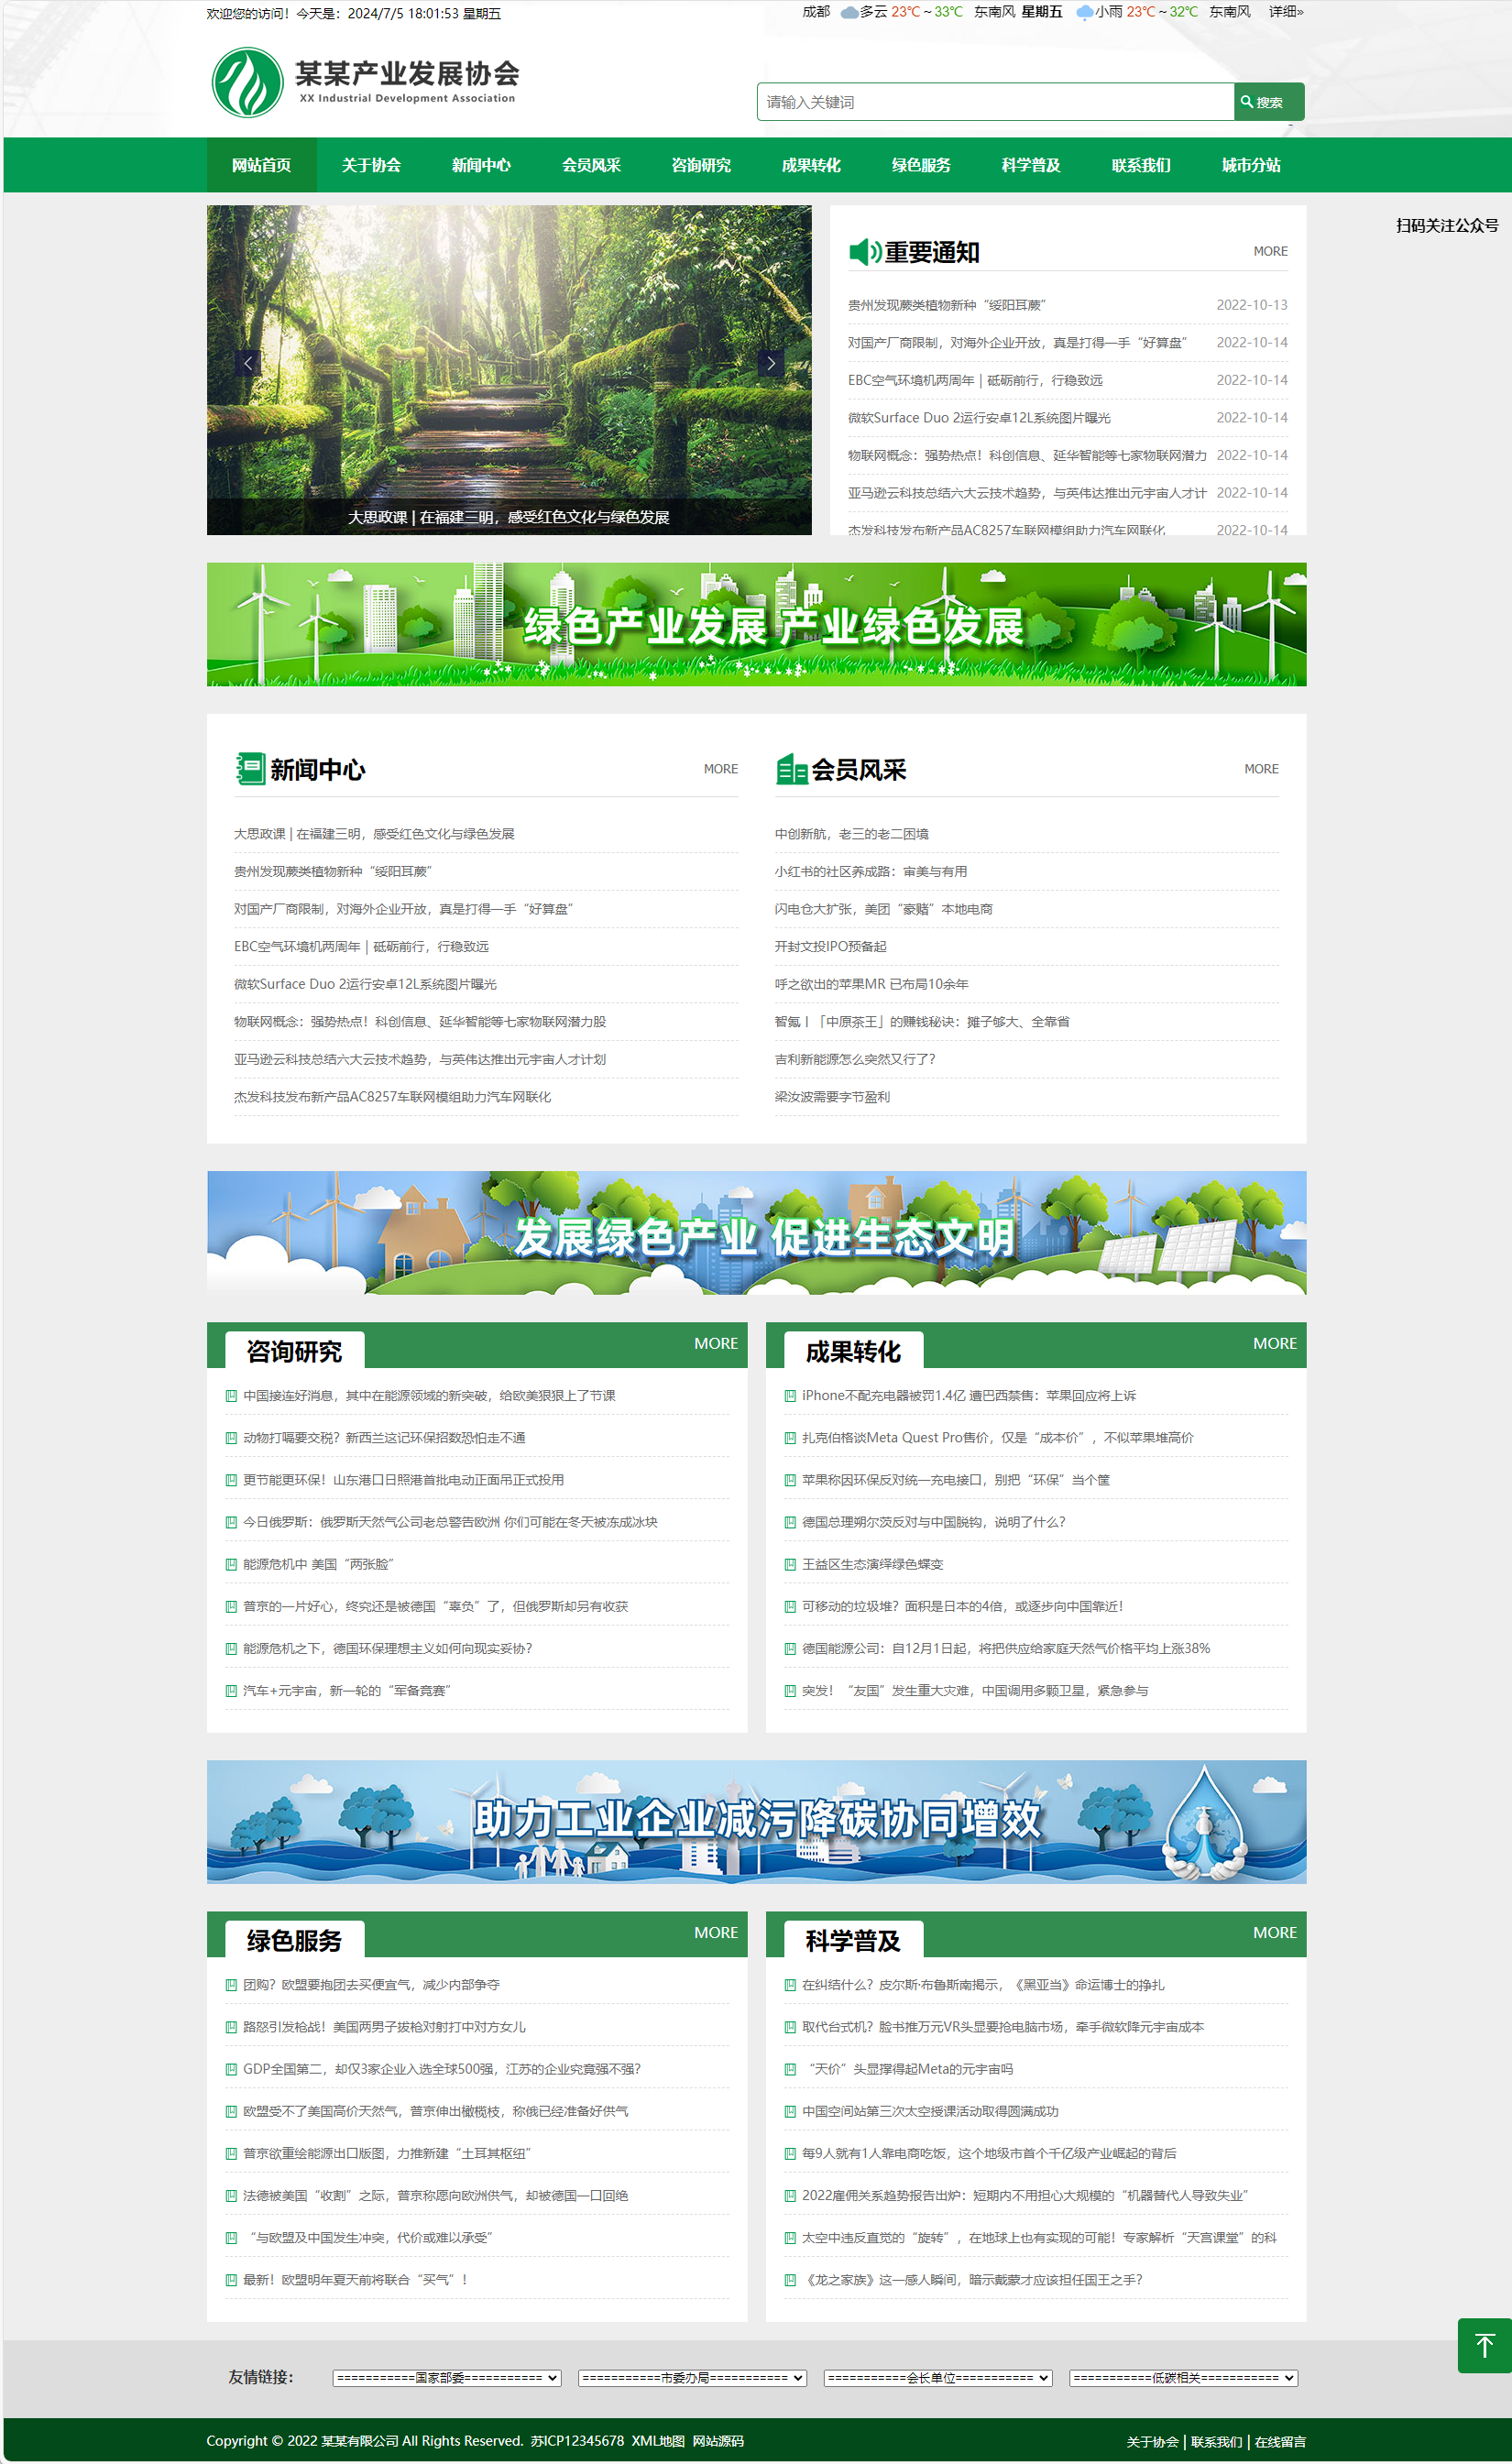
Task: Open member article 开封文投IPO预备起
Action: point(830,946)
